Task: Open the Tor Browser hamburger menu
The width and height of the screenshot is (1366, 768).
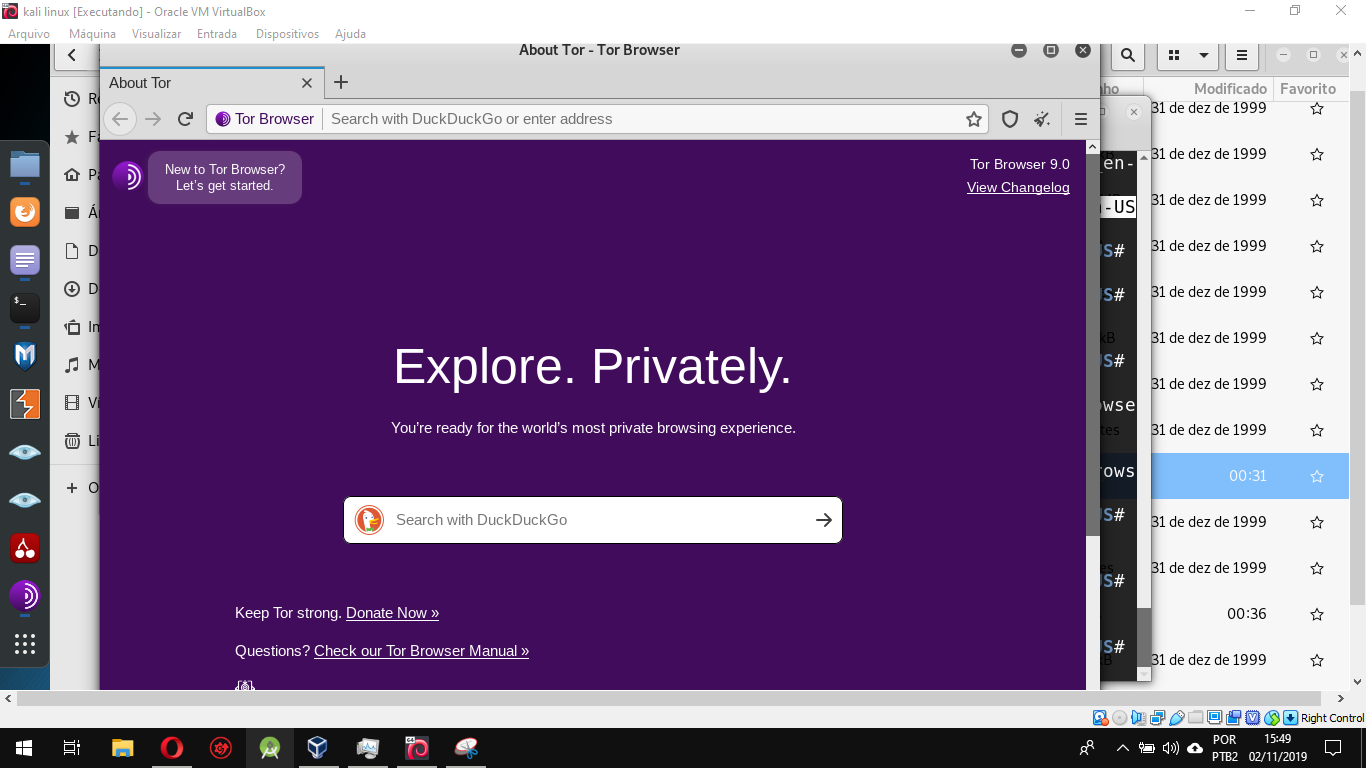Action: coord(1080,119)
